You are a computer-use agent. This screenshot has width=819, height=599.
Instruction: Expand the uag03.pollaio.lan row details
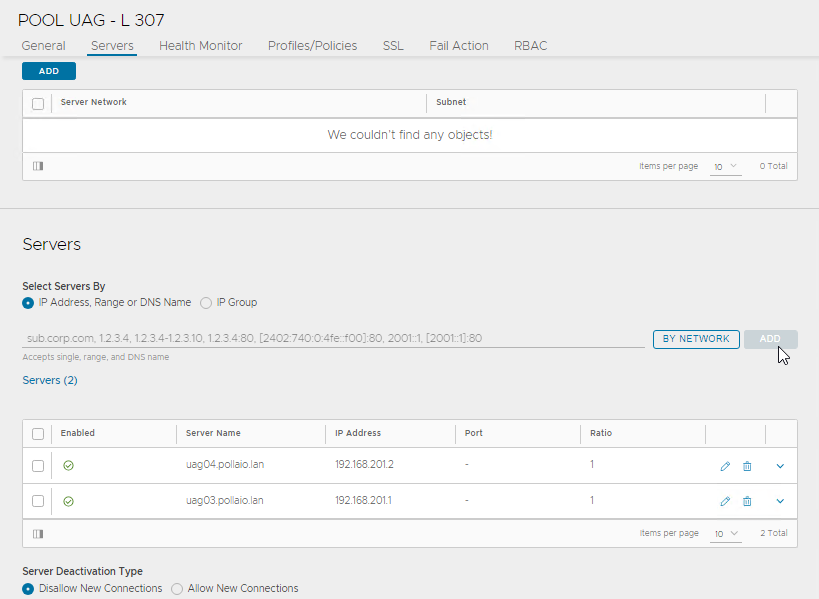pyautogui.click(x=780, y=501)
